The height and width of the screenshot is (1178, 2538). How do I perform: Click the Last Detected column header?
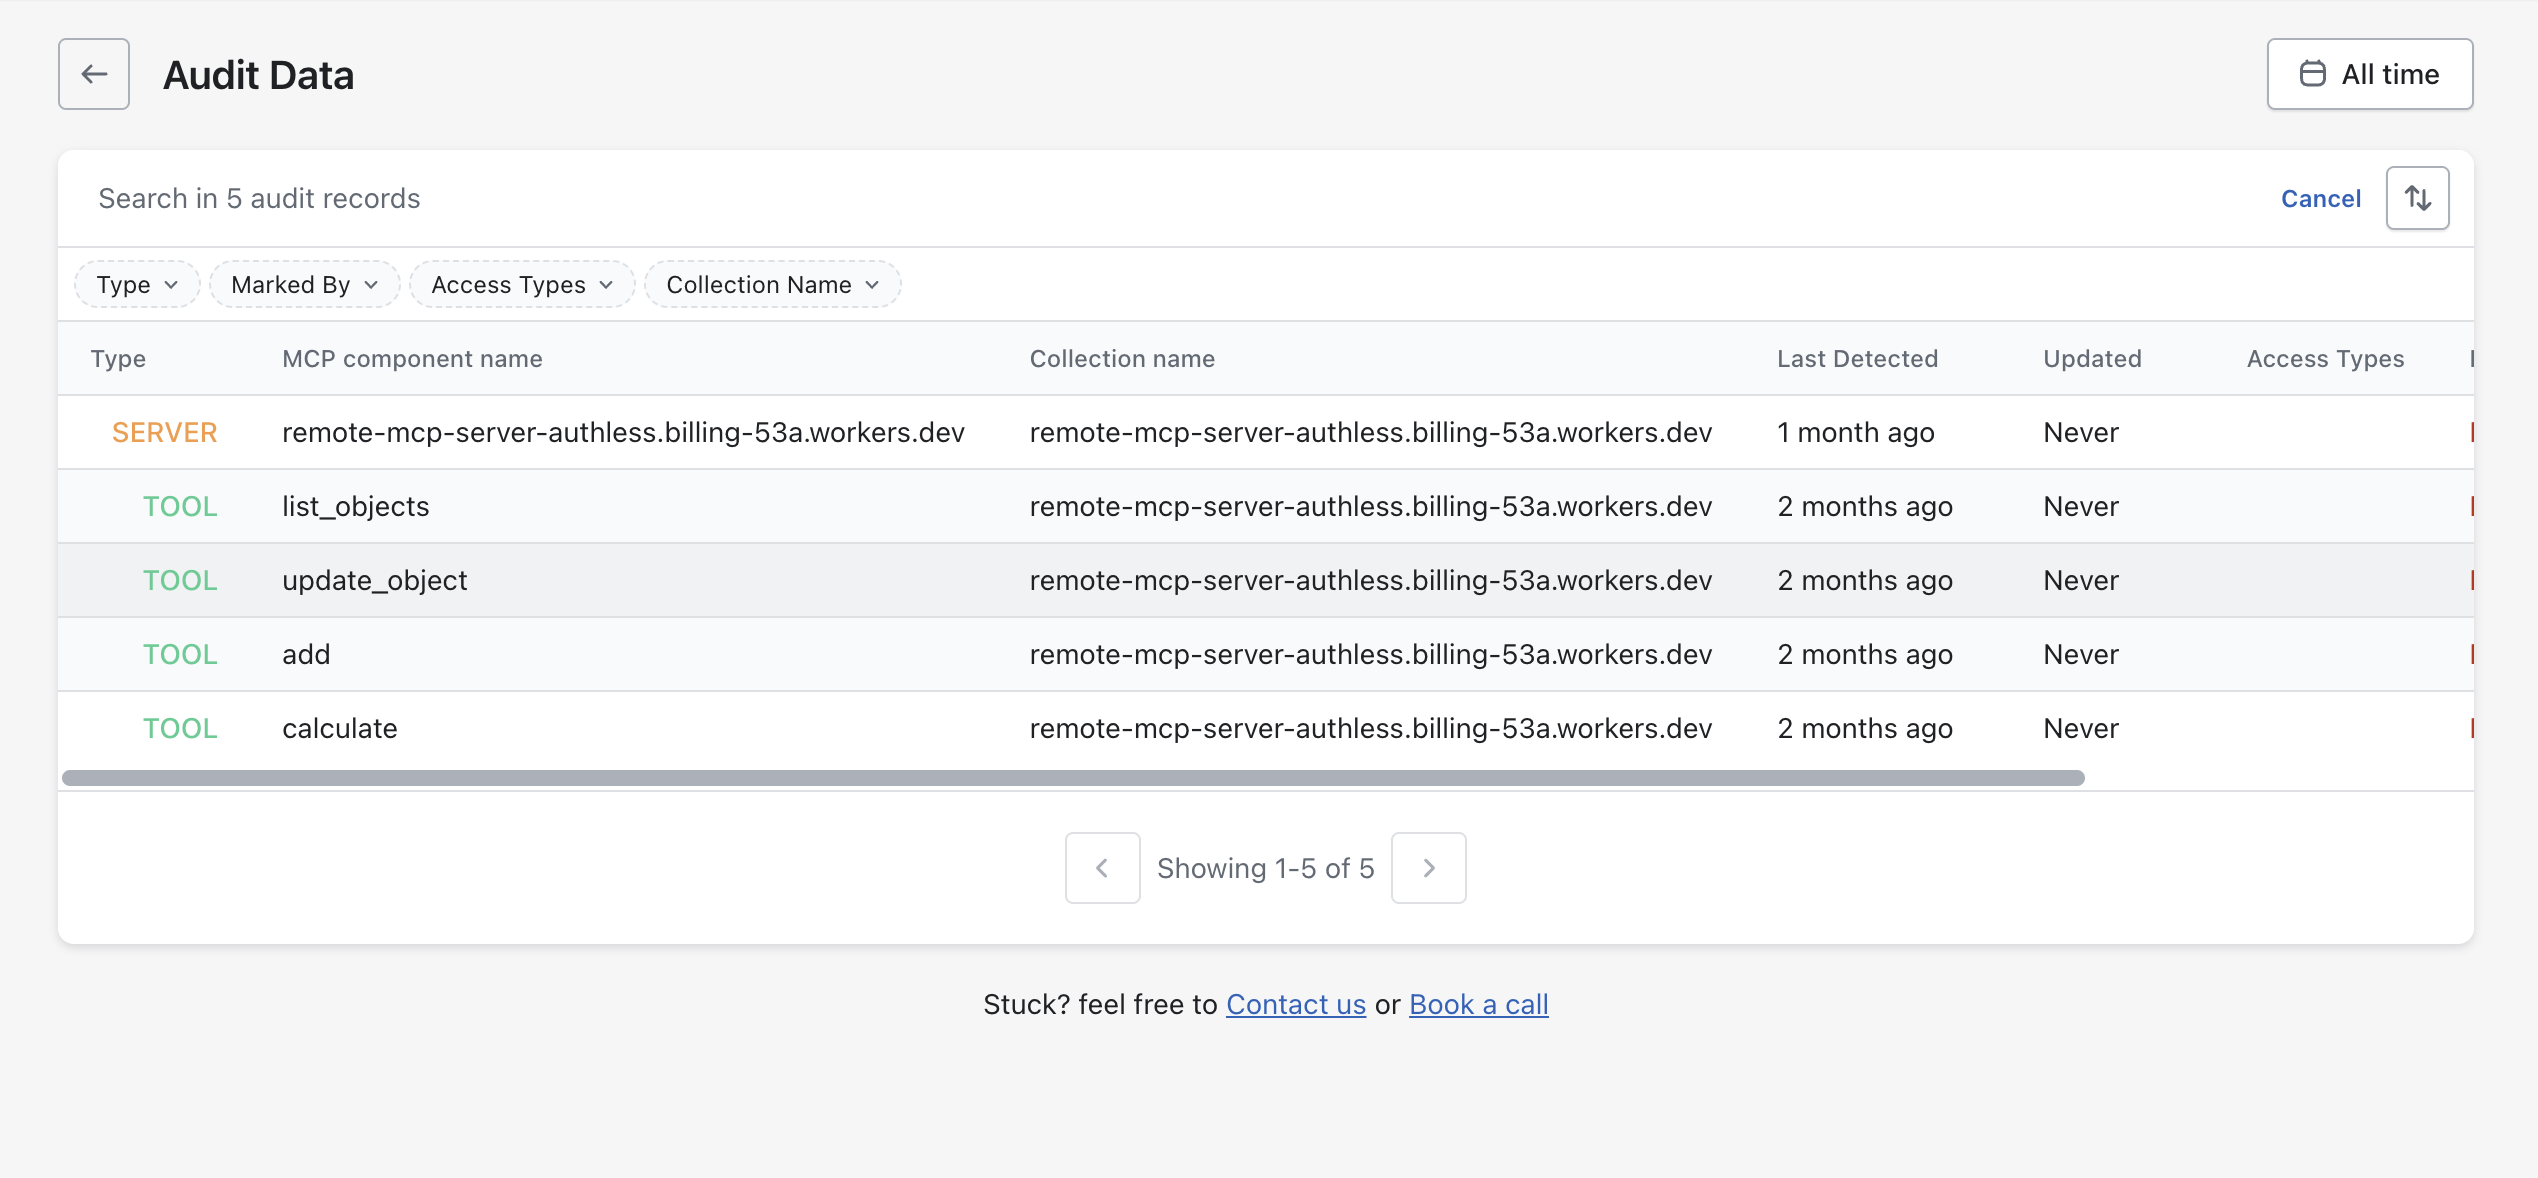tap(1857, 359)
